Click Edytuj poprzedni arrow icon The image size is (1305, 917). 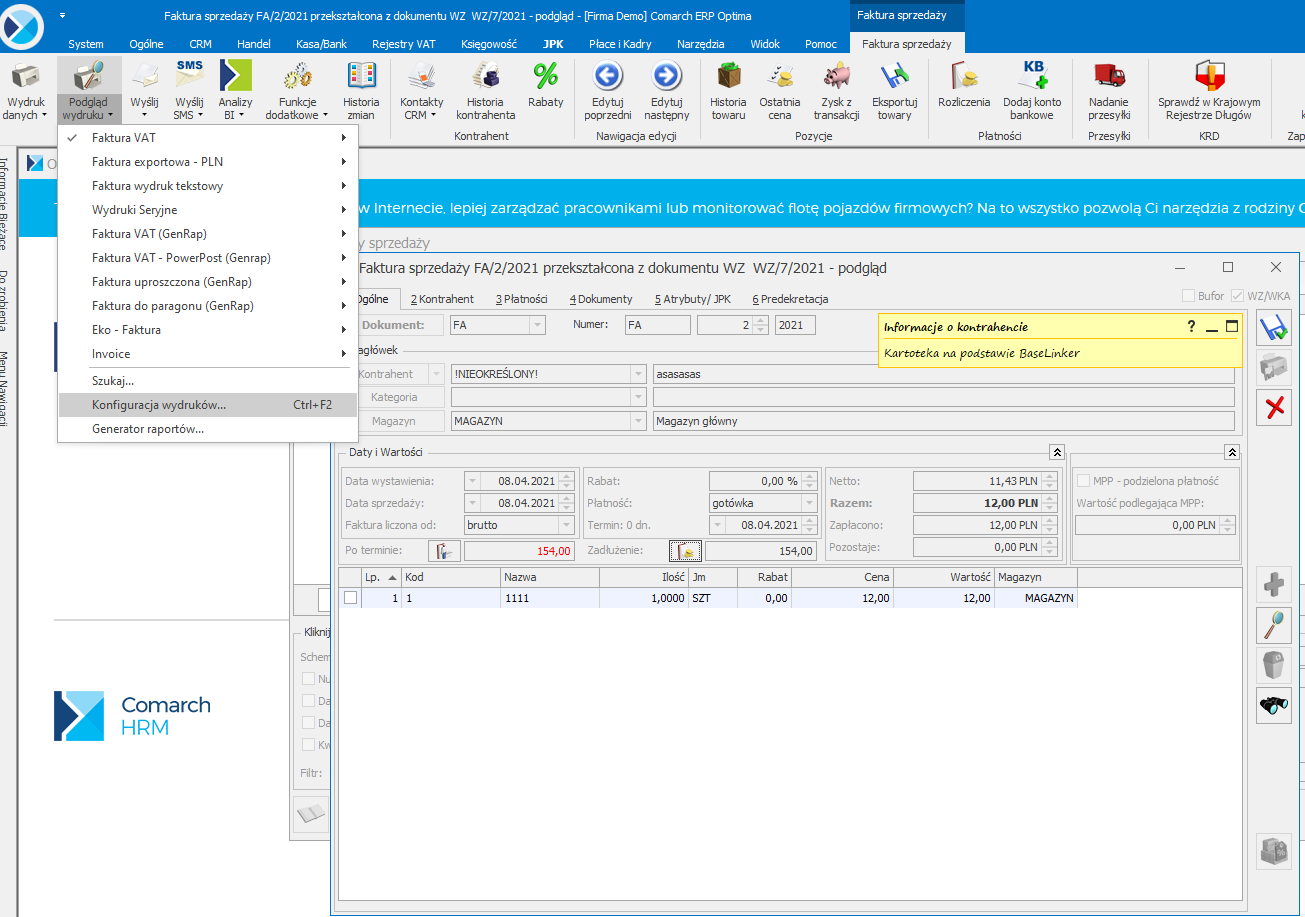(608, 77)
